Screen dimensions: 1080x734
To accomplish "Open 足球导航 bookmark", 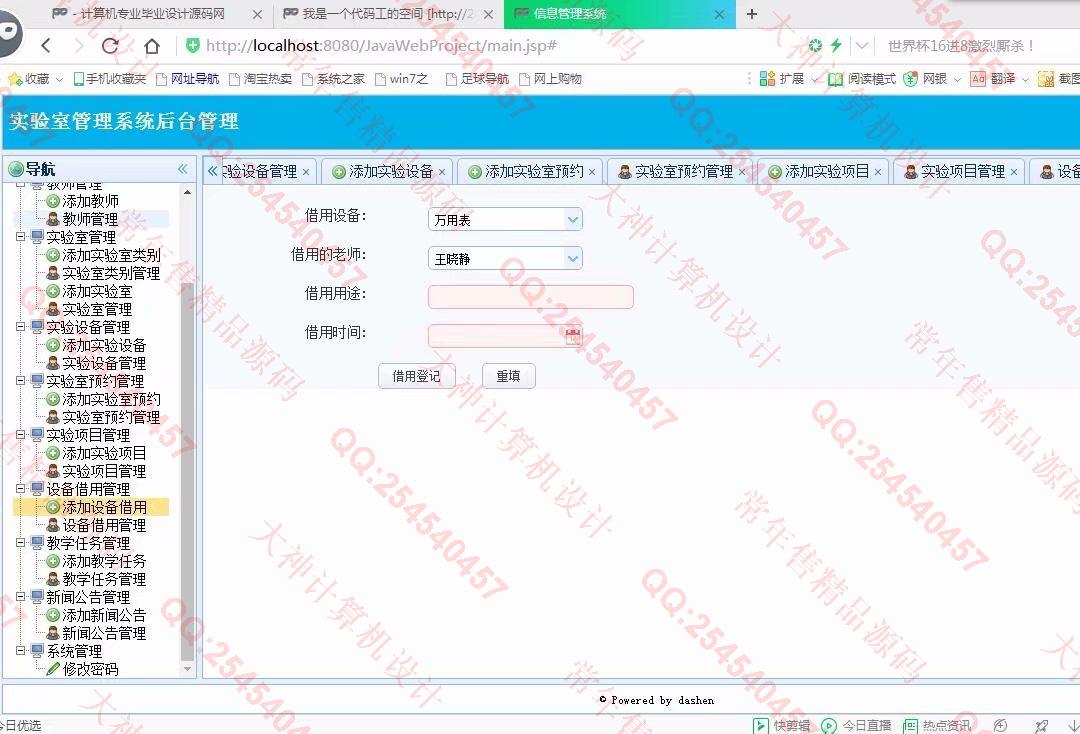I will point(477,79).
